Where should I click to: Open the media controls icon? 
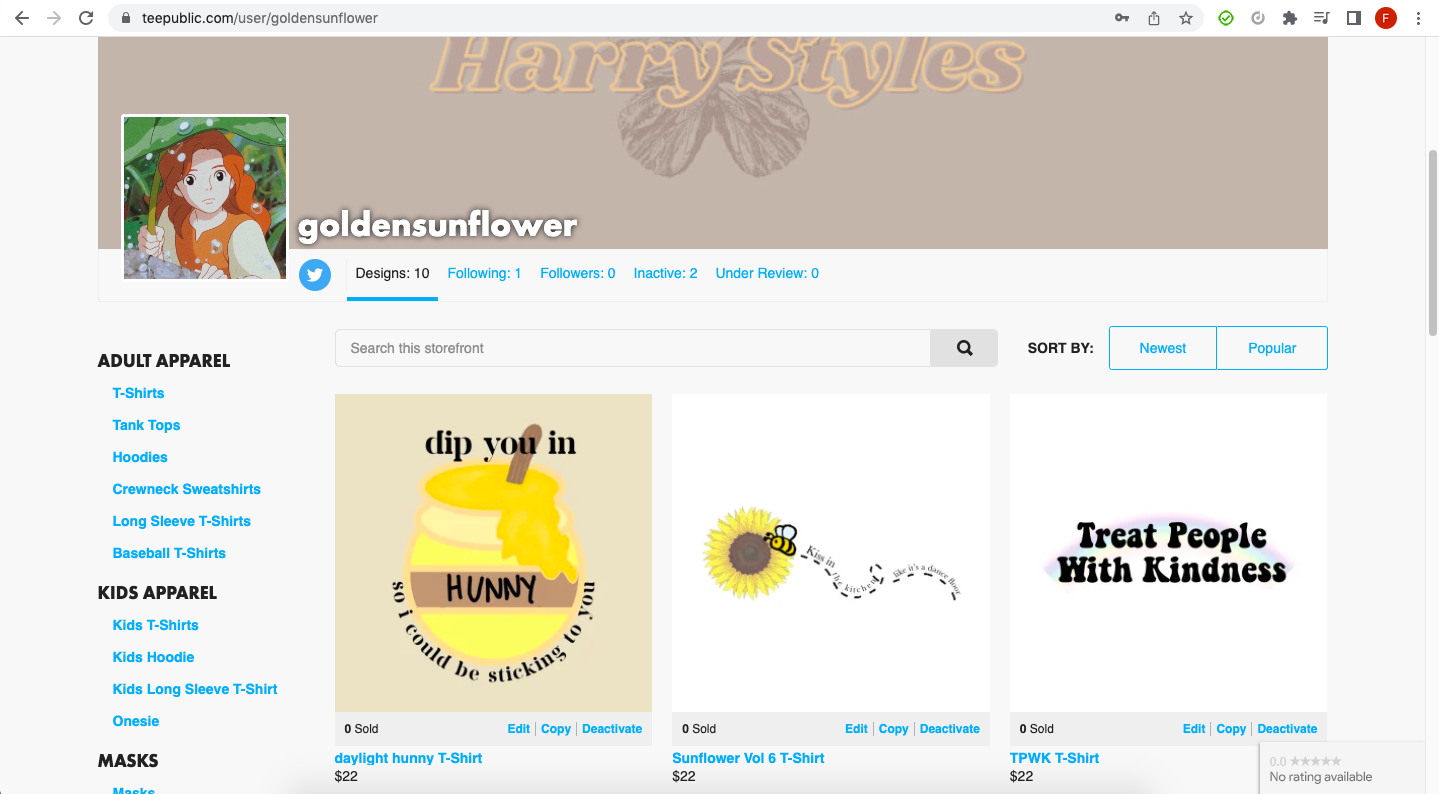pyautogui.click(x=1322, y=18)
